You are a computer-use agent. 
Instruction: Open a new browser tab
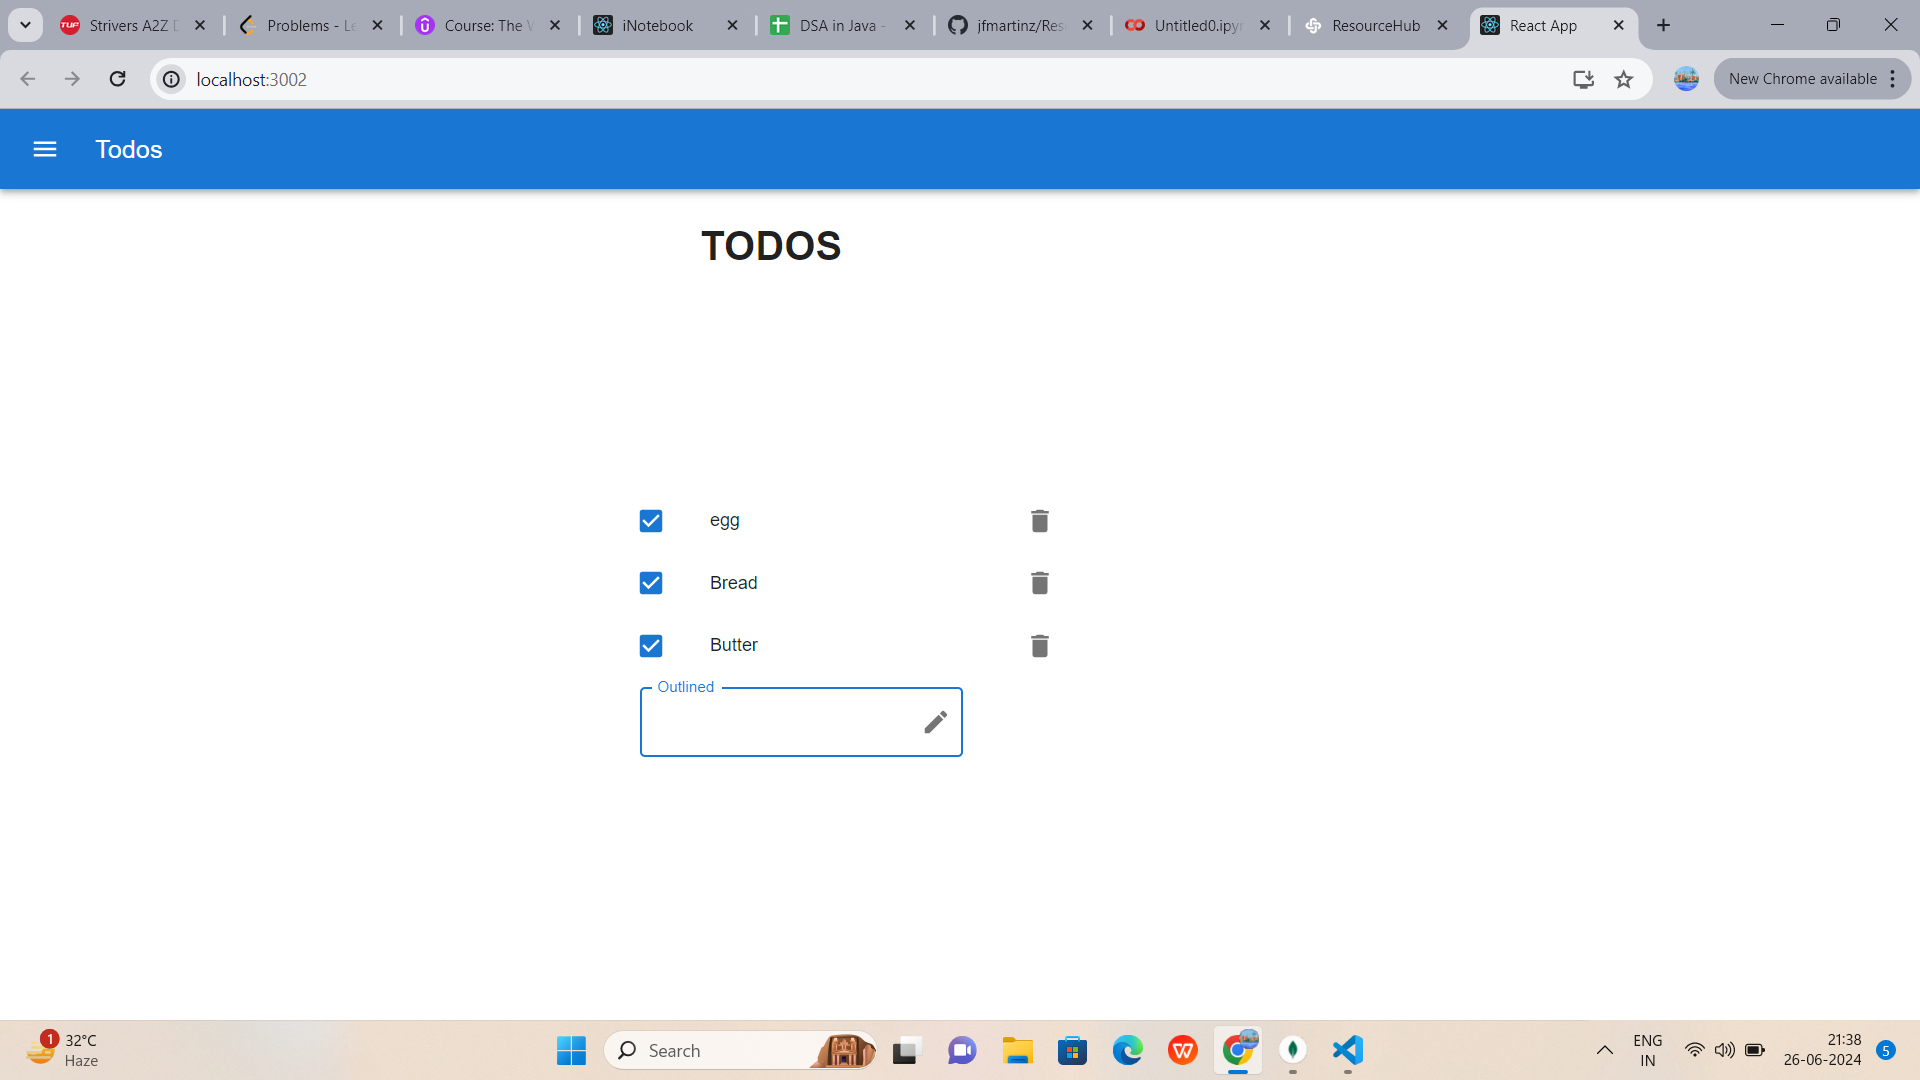tap(1663, 25)
